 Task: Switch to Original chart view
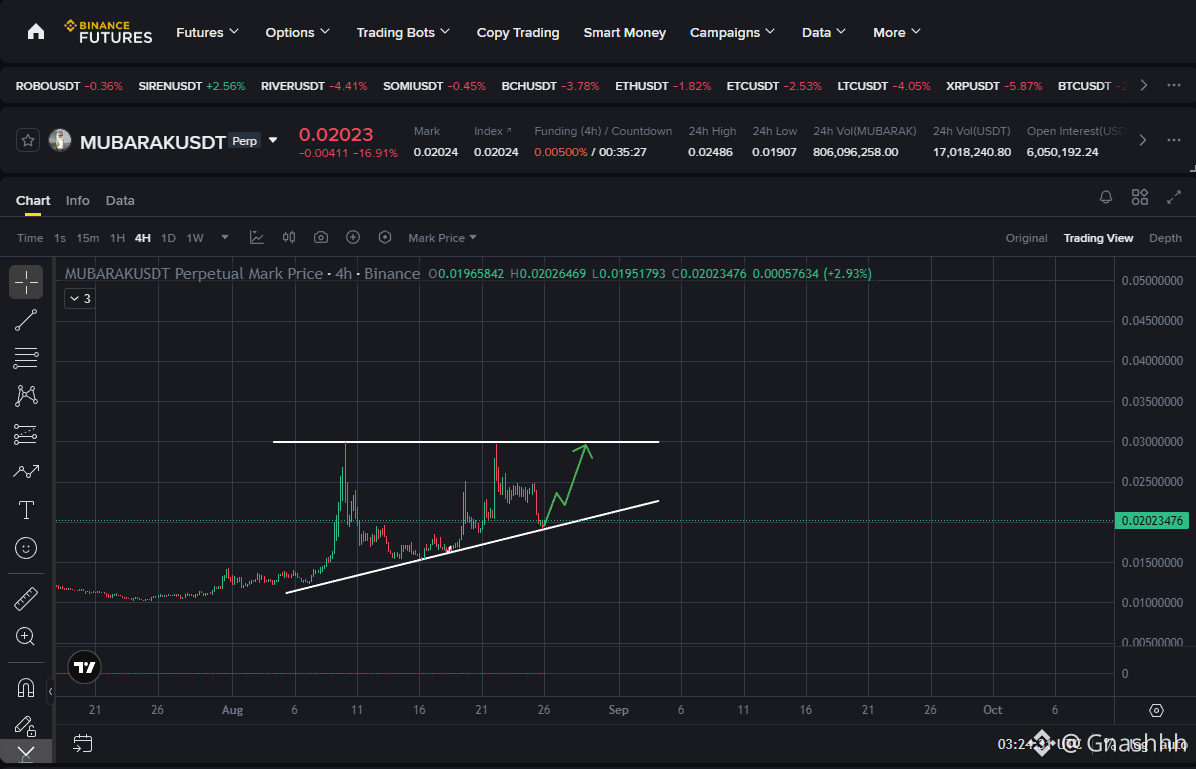click(x=1026, y=238)
